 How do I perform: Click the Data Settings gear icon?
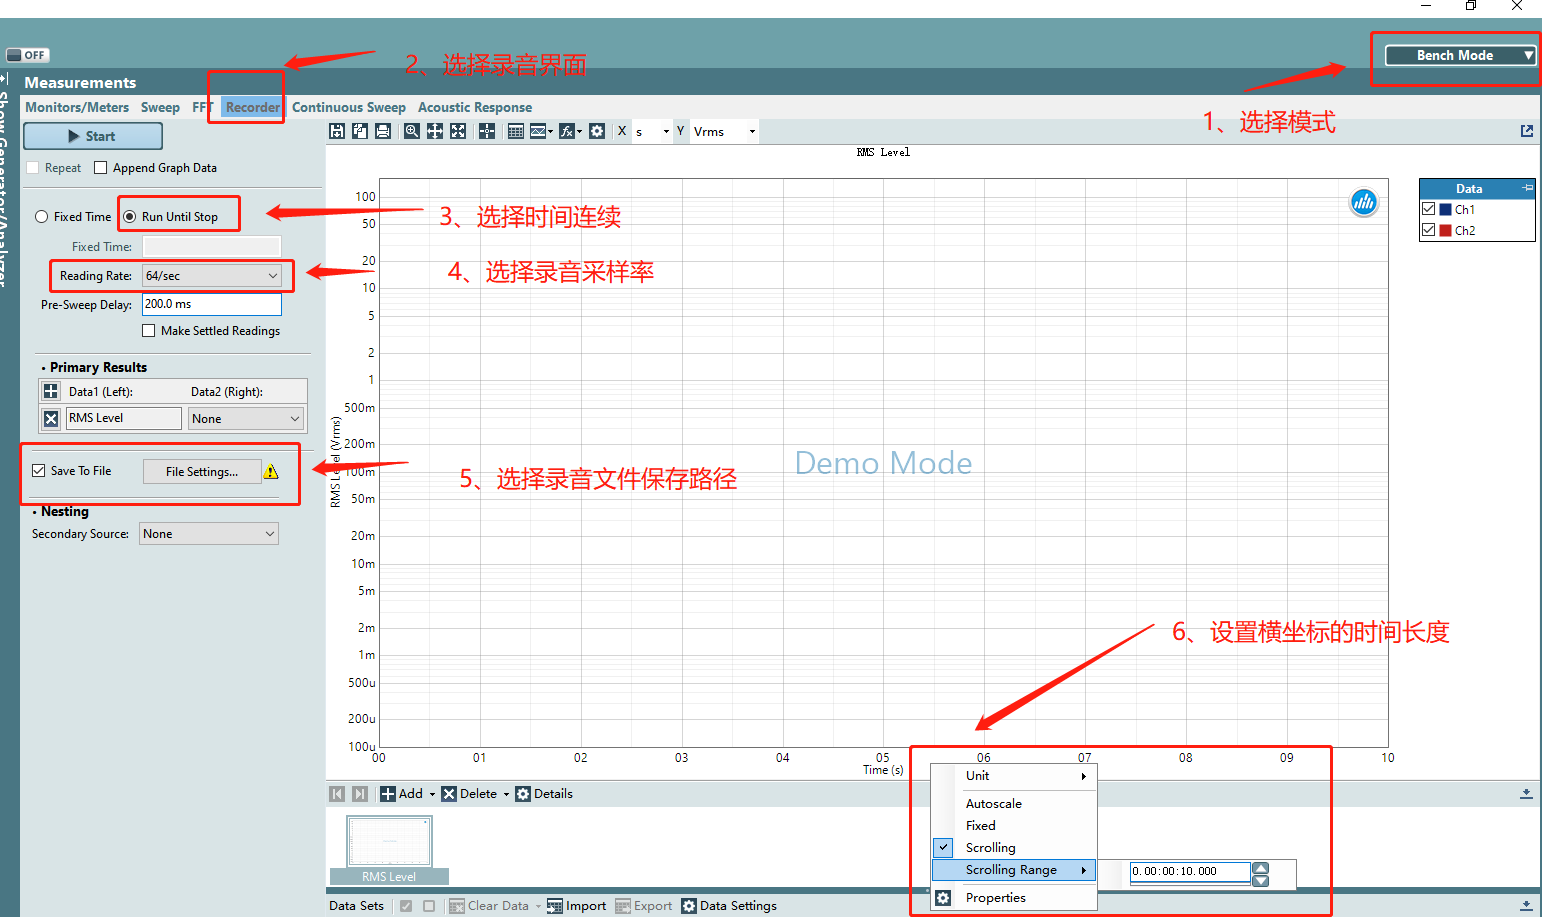tap(689, 906)
